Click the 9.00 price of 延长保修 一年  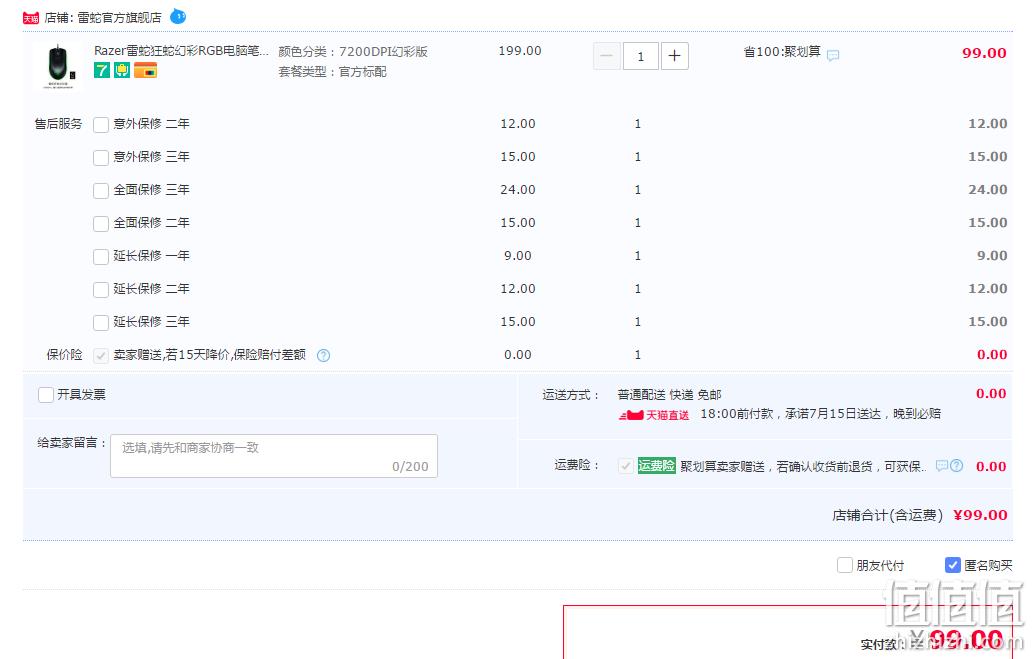point(518,256)
